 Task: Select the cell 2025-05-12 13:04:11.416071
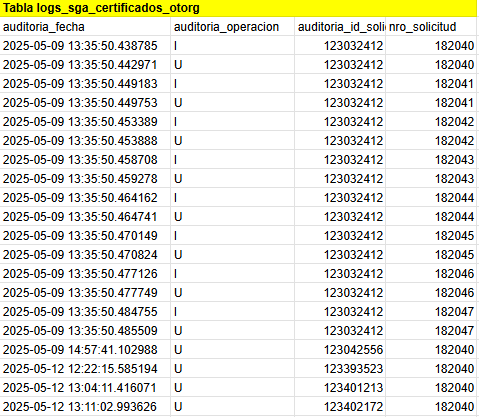85,388
